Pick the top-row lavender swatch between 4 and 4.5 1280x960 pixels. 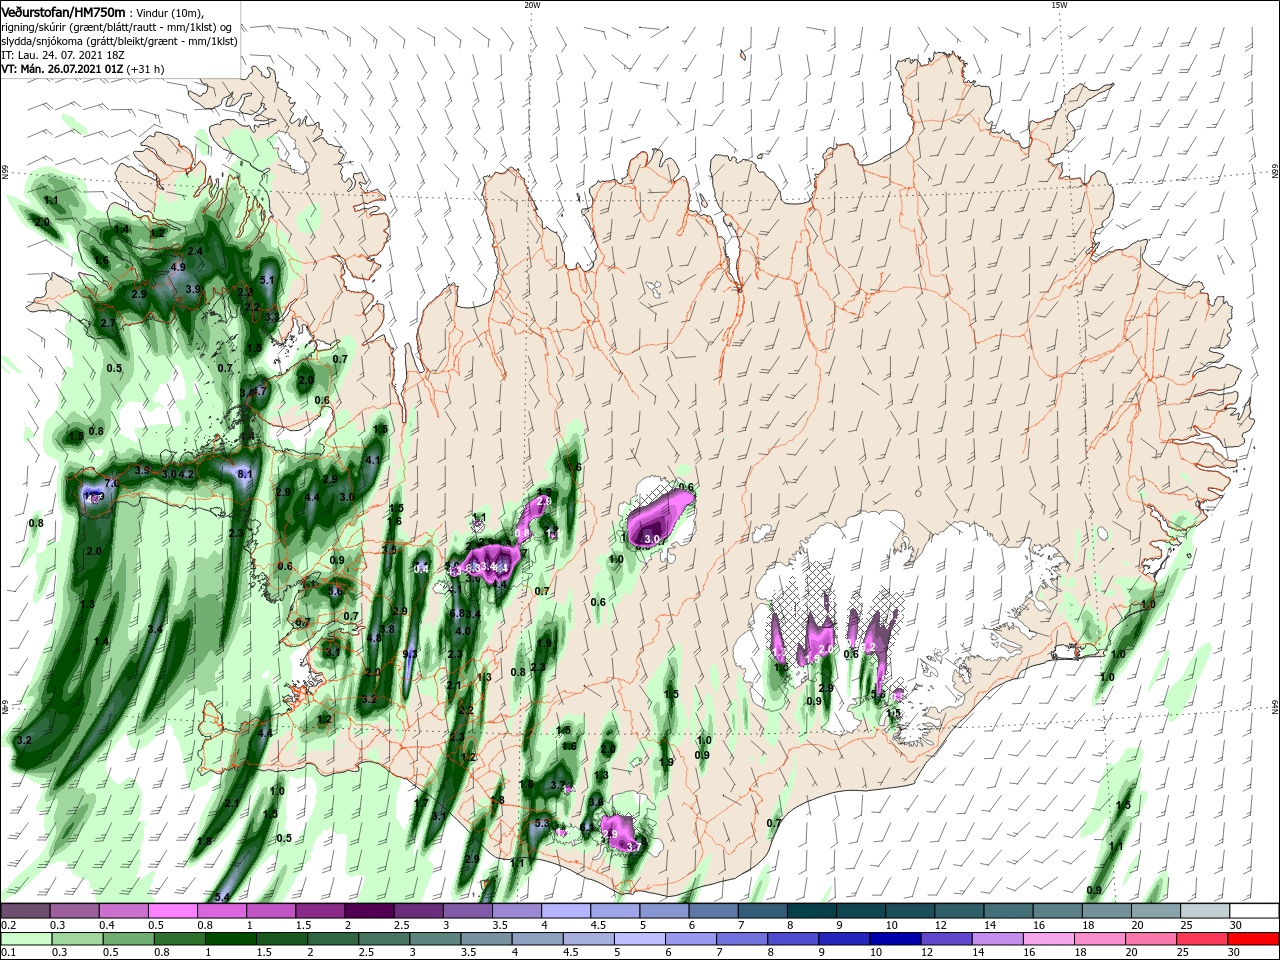(565, 911)
